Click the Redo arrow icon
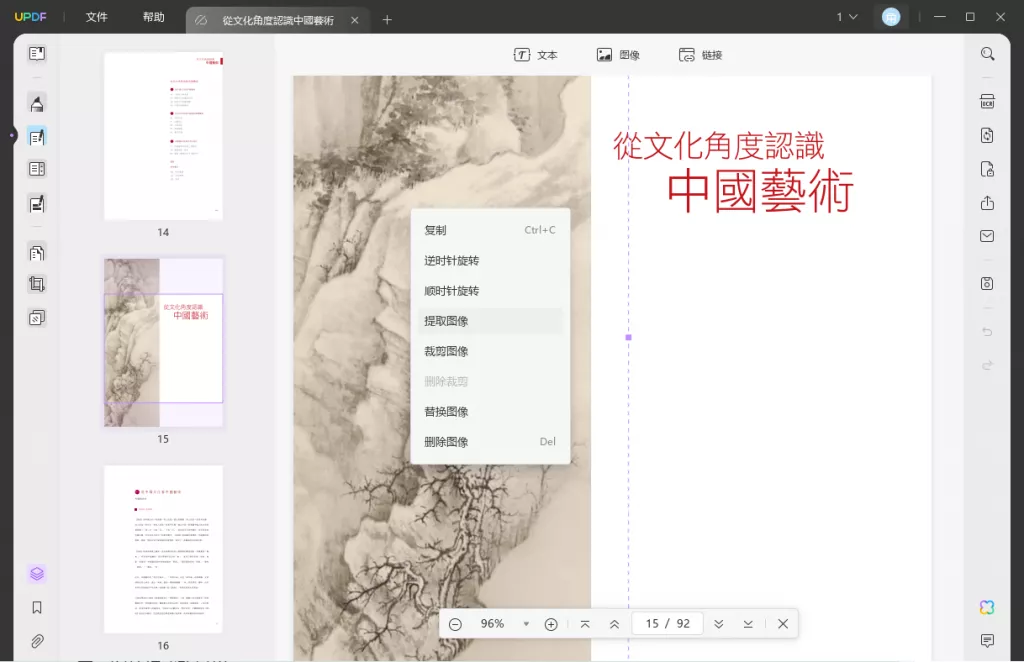The height and width of the screenshot is (662, 1024). point(987,365)
